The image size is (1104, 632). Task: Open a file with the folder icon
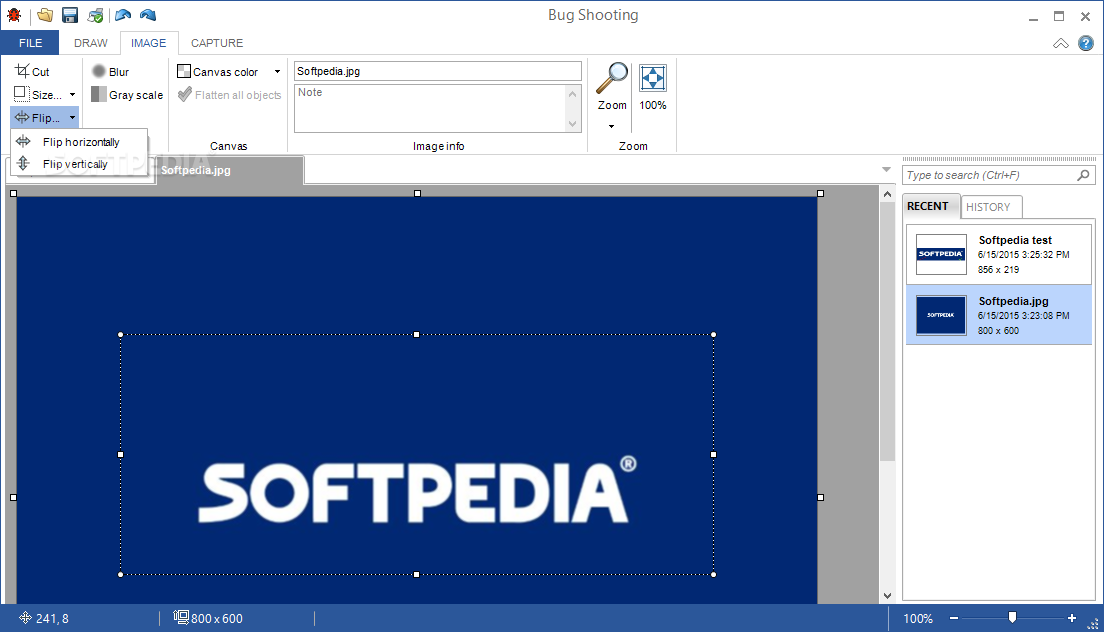pos(45,15)
